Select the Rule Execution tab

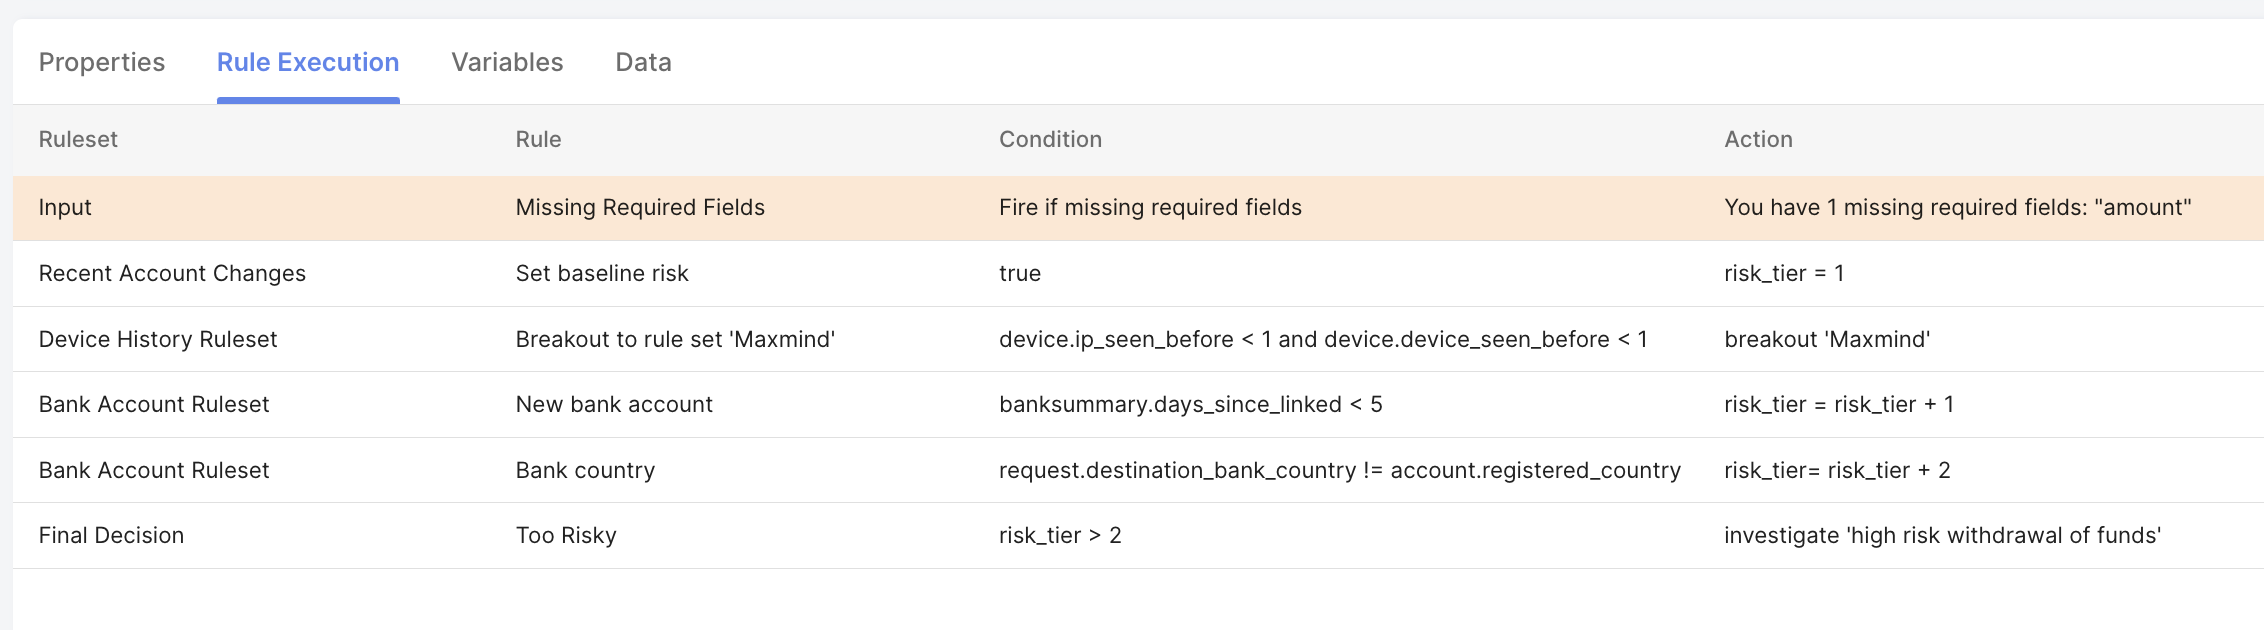[308, 62]
